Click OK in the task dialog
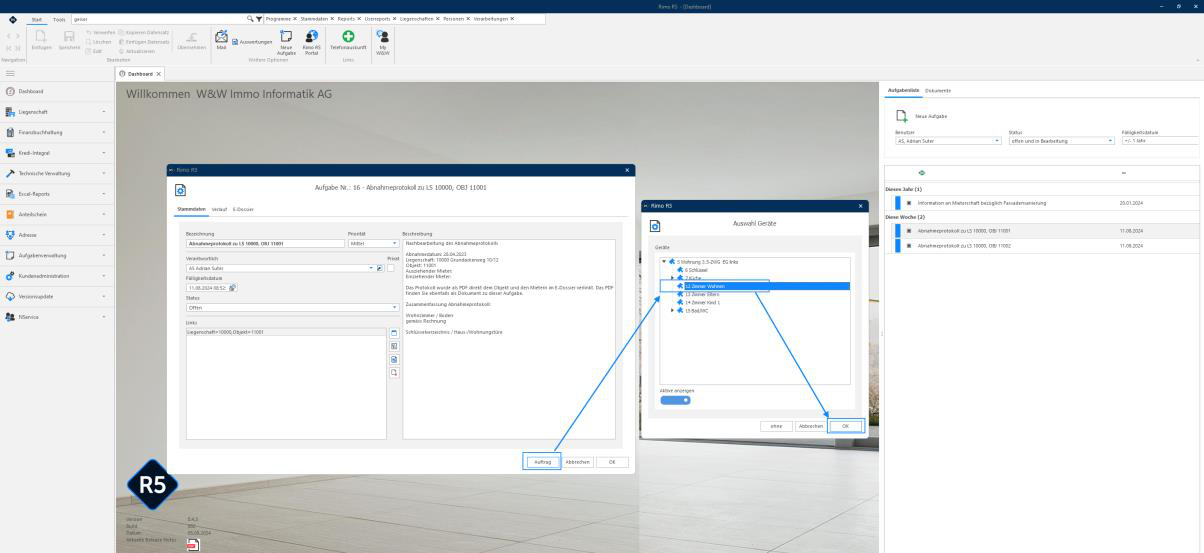This screenshot has height=553, width=1204. coord(612,462)
